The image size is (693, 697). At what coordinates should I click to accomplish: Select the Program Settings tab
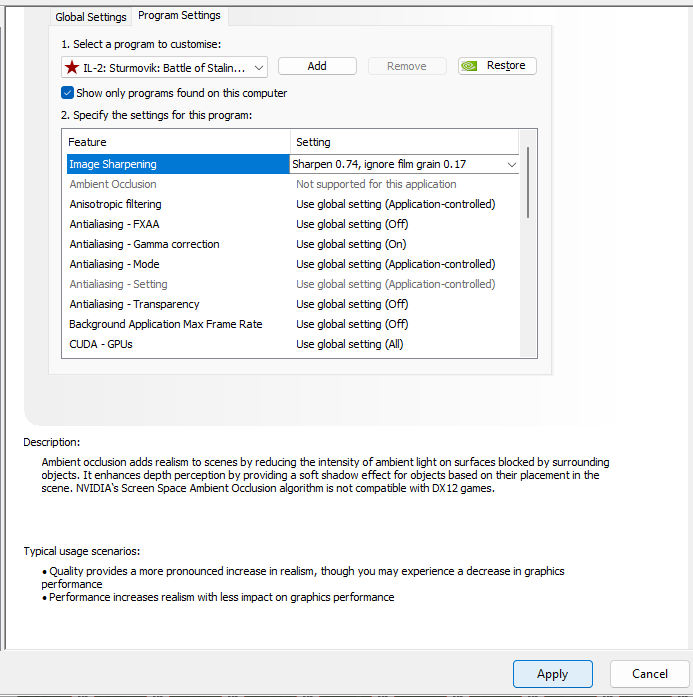point(179,16)
